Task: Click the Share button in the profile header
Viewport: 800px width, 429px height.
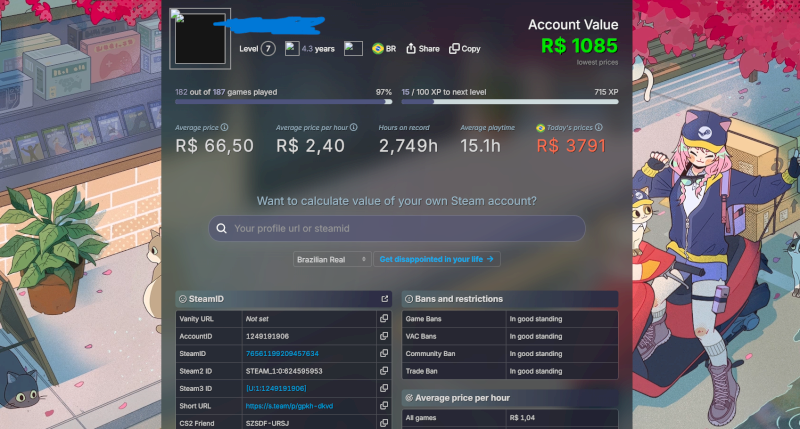Action: pyautogui.click(x=422, y=48)
